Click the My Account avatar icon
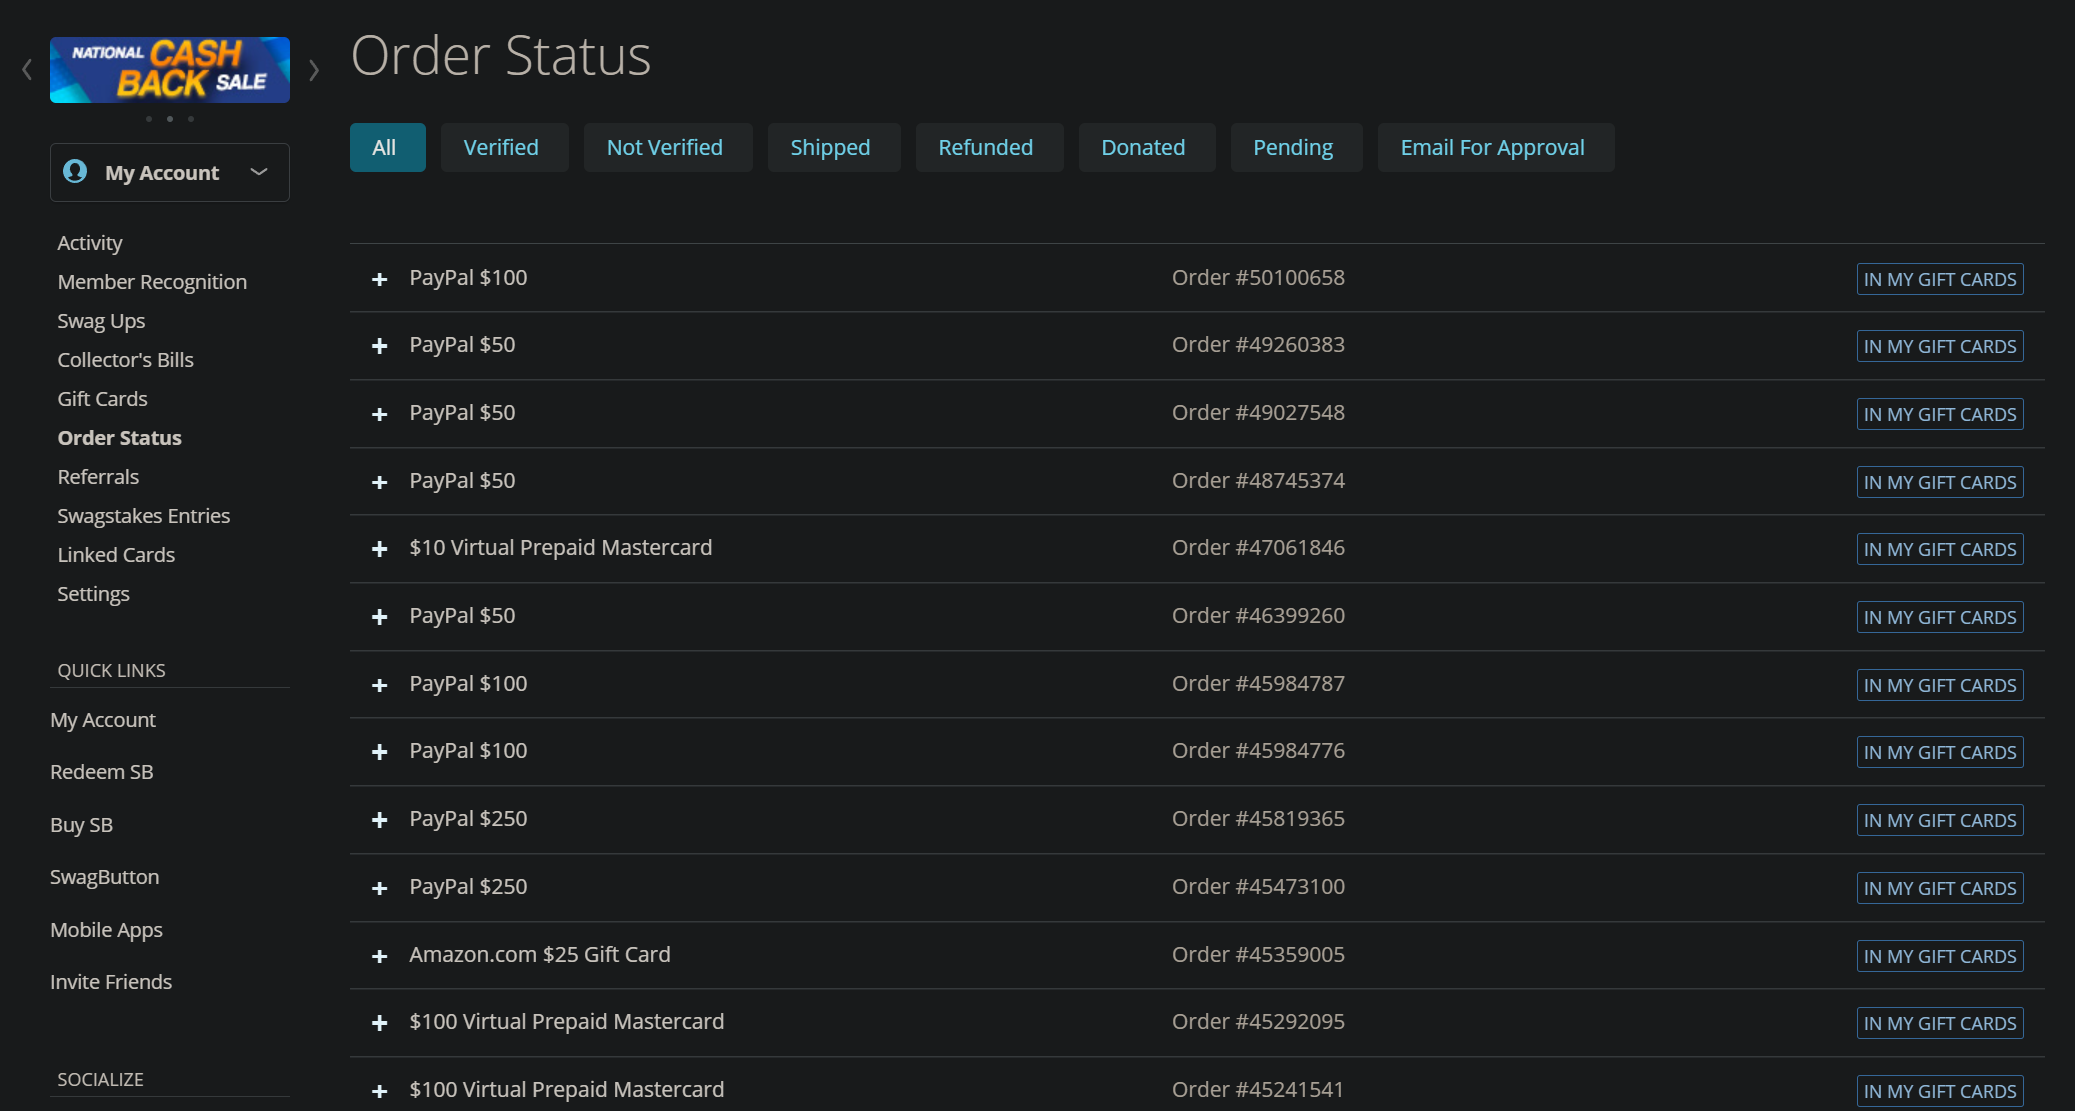Viewport: 2075px width, 1111px height. click(75, 171)
